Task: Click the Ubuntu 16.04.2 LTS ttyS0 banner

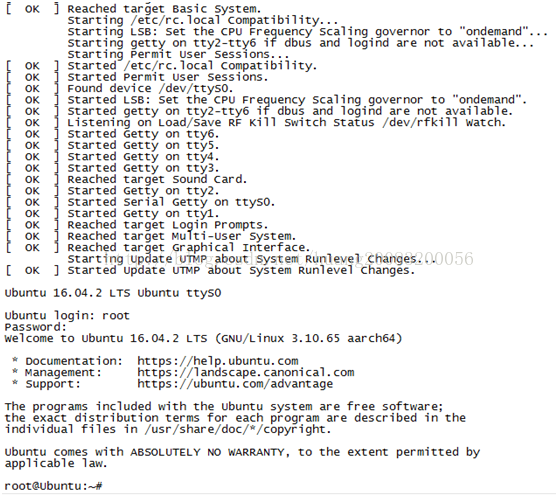Action: click(113, 293)
